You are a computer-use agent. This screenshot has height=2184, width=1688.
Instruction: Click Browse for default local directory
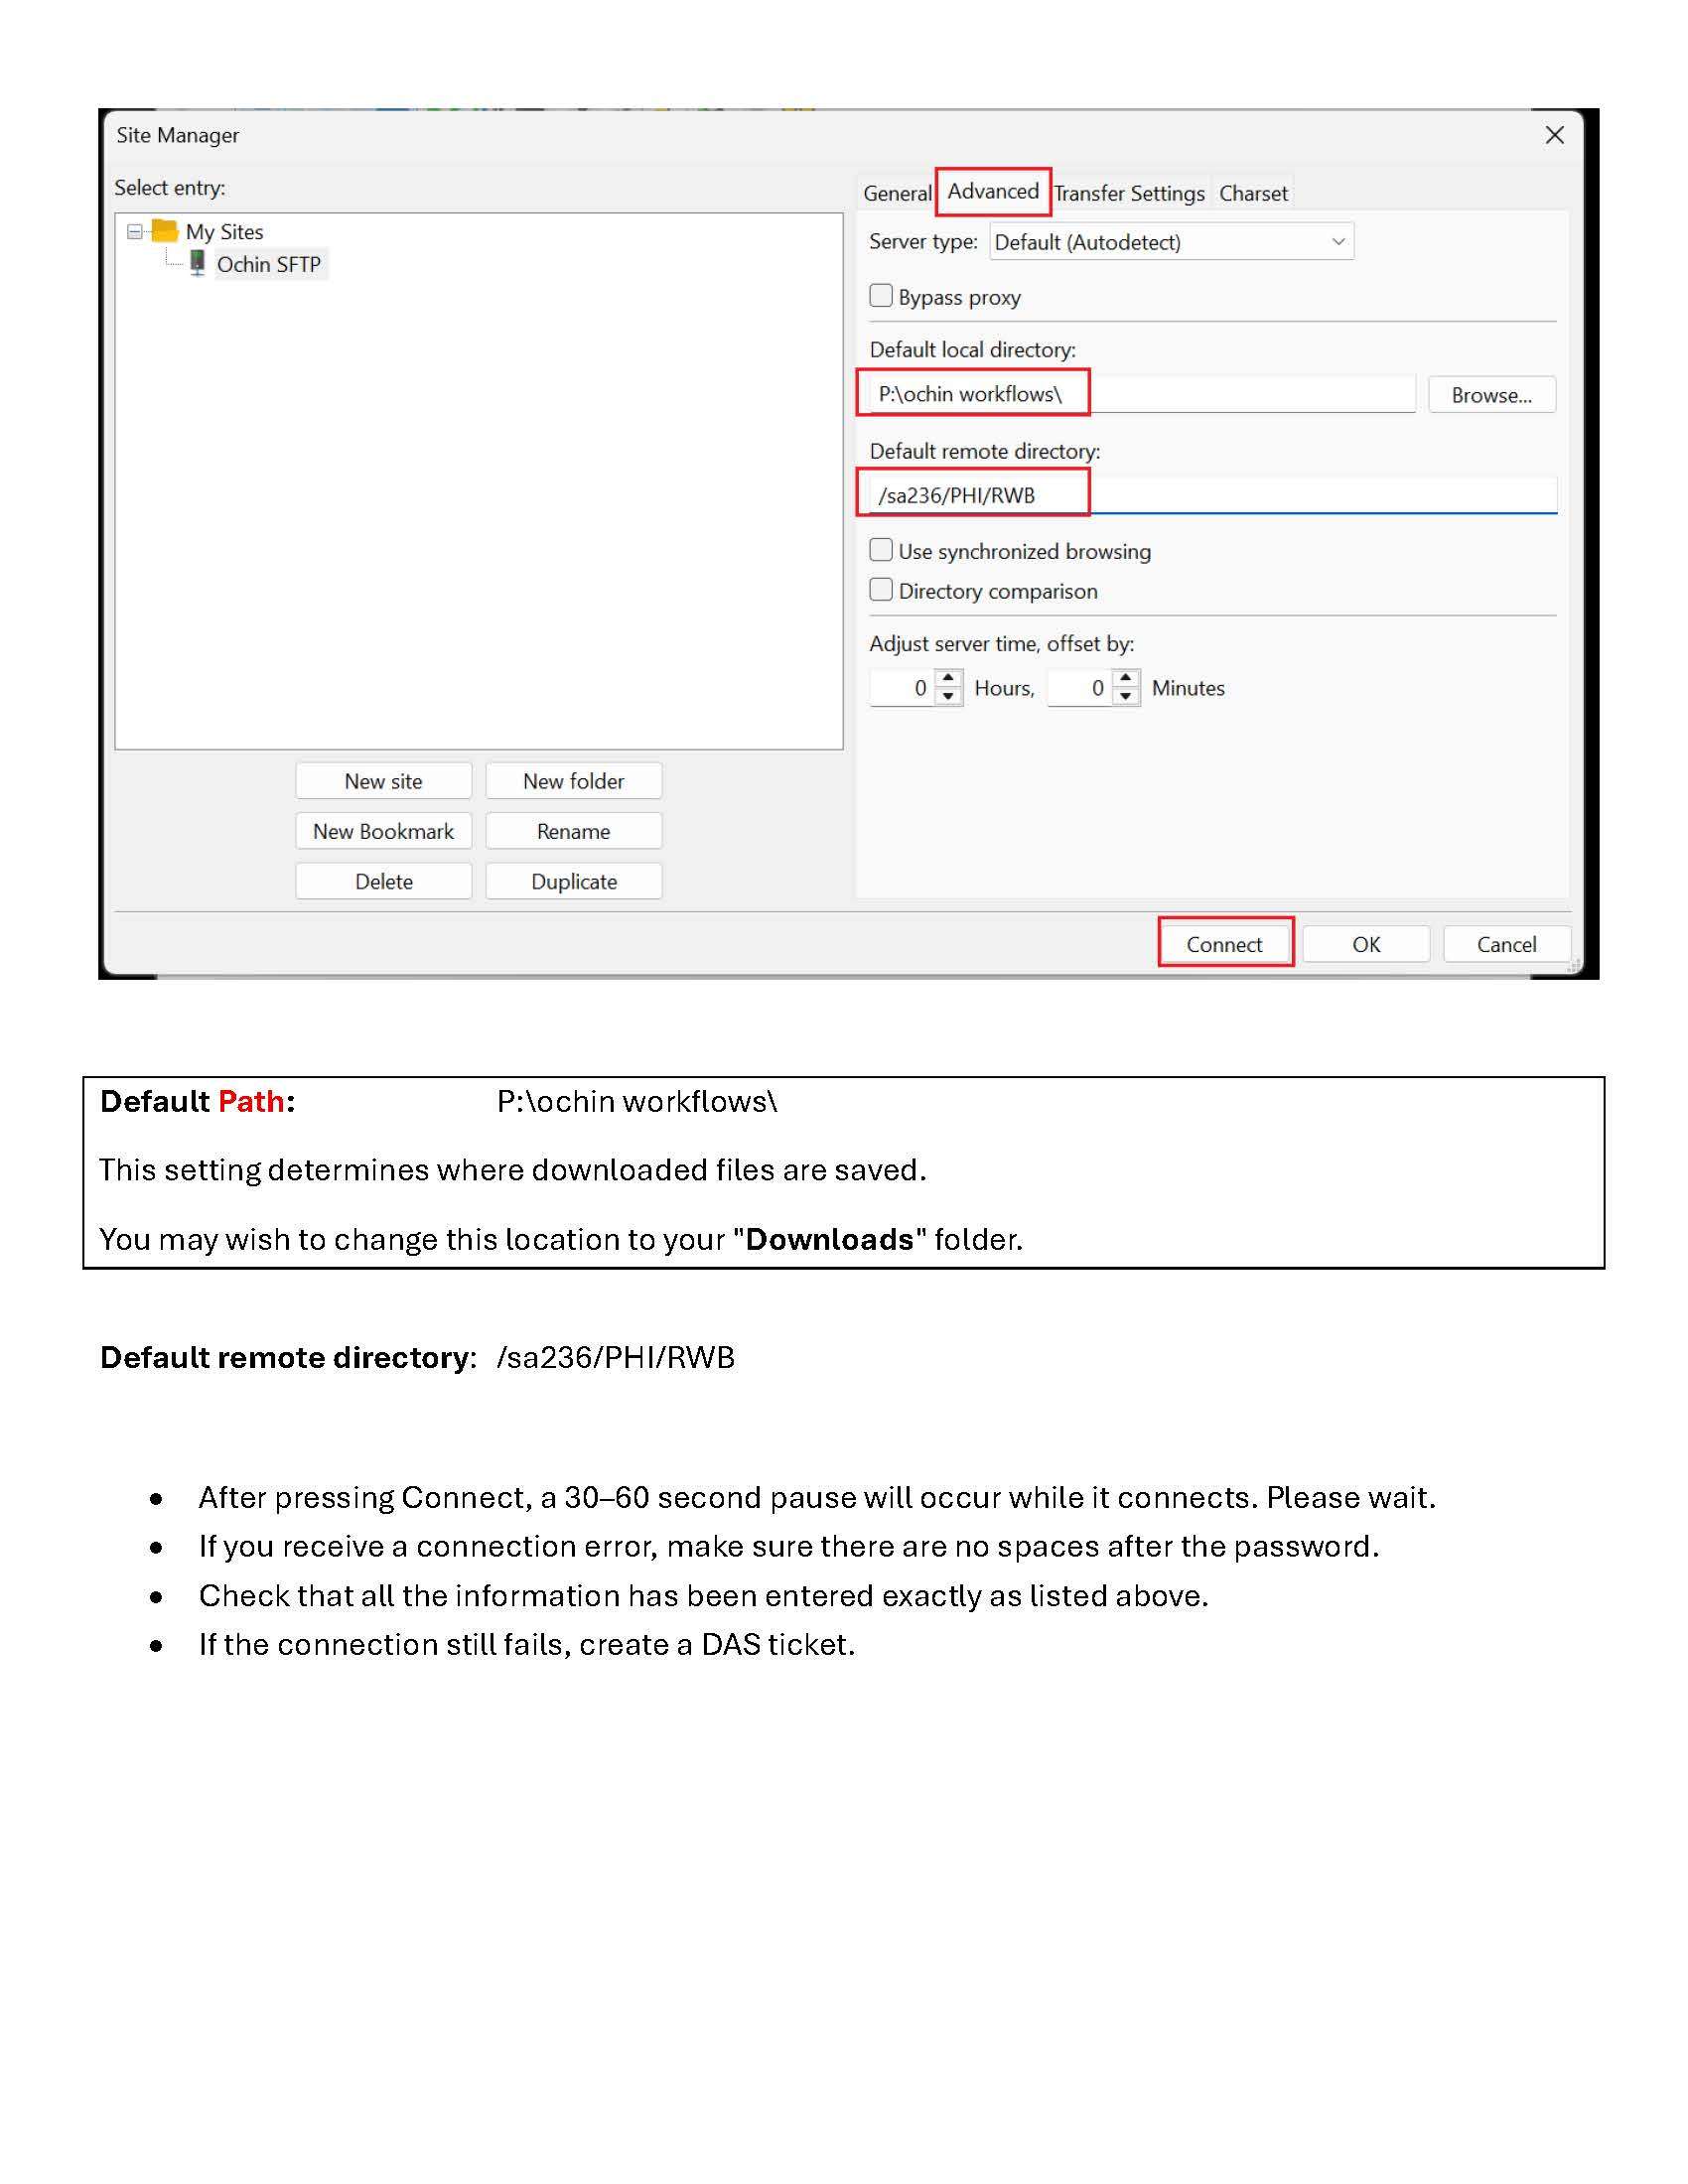click(x=1490, y=395)
